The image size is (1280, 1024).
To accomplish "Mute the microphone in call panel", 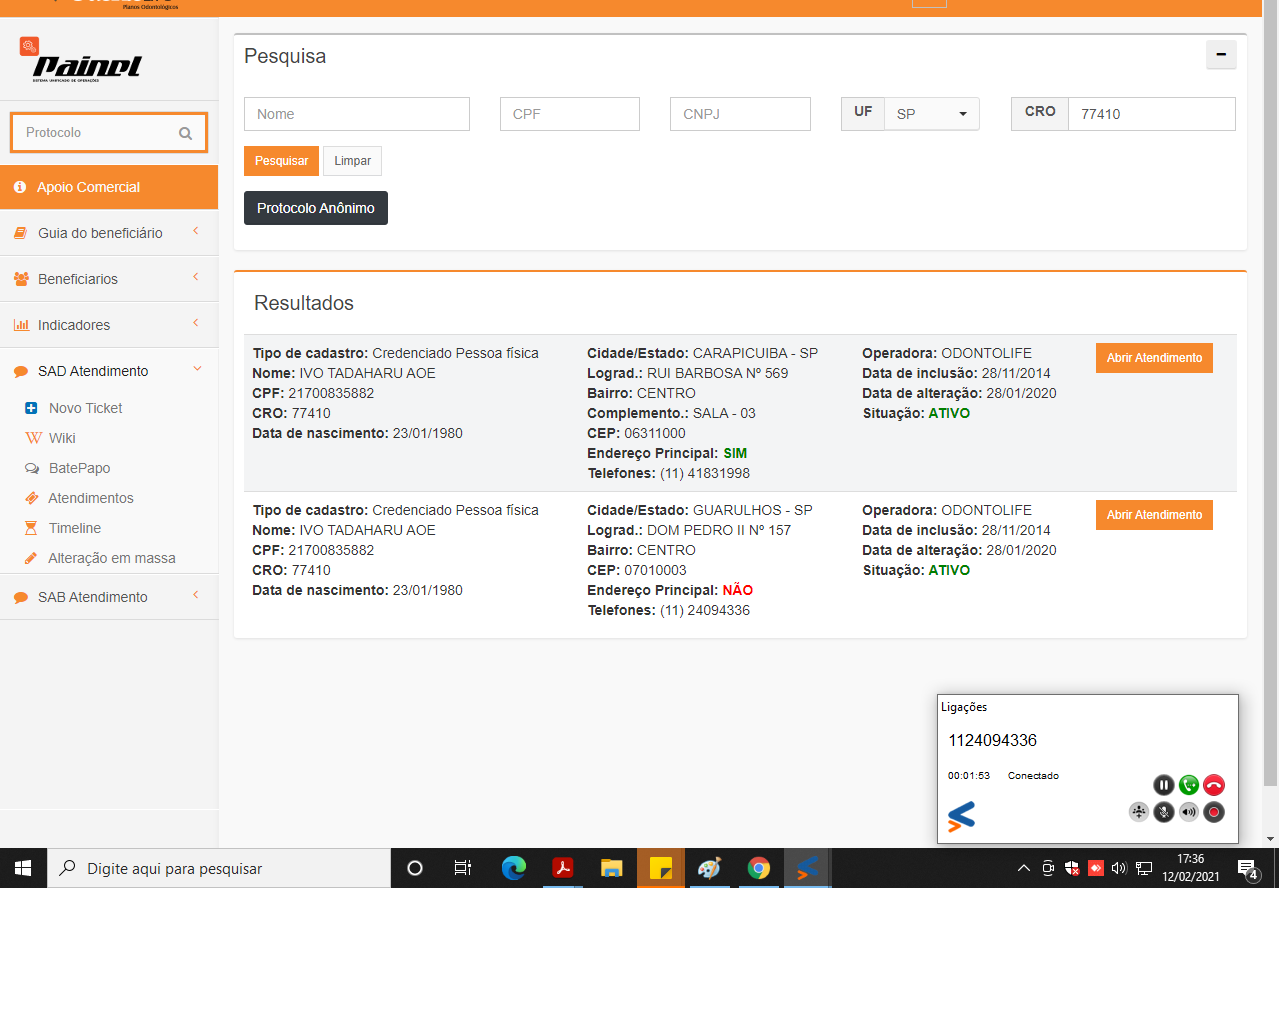I will tap(1163, 812).
